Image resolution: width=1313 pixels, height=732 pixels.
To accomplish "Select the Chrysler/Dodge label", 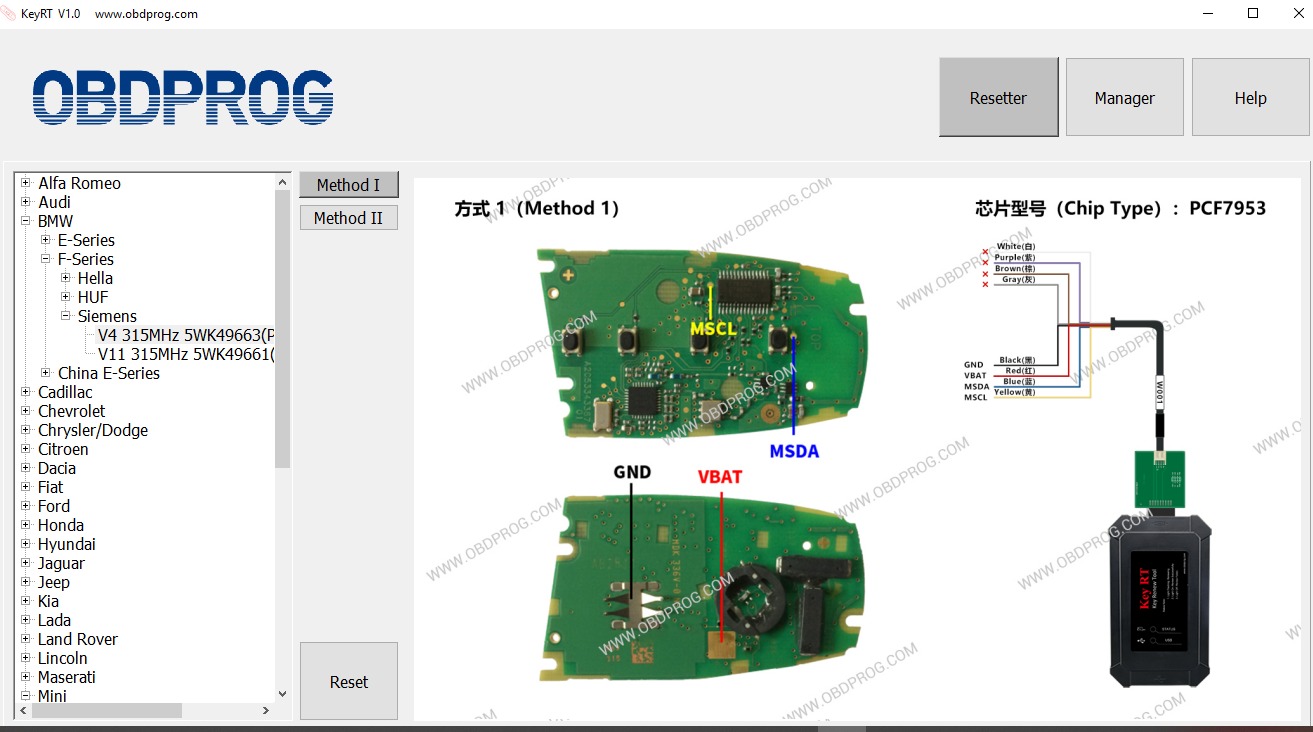I will (x=93, y=430).
